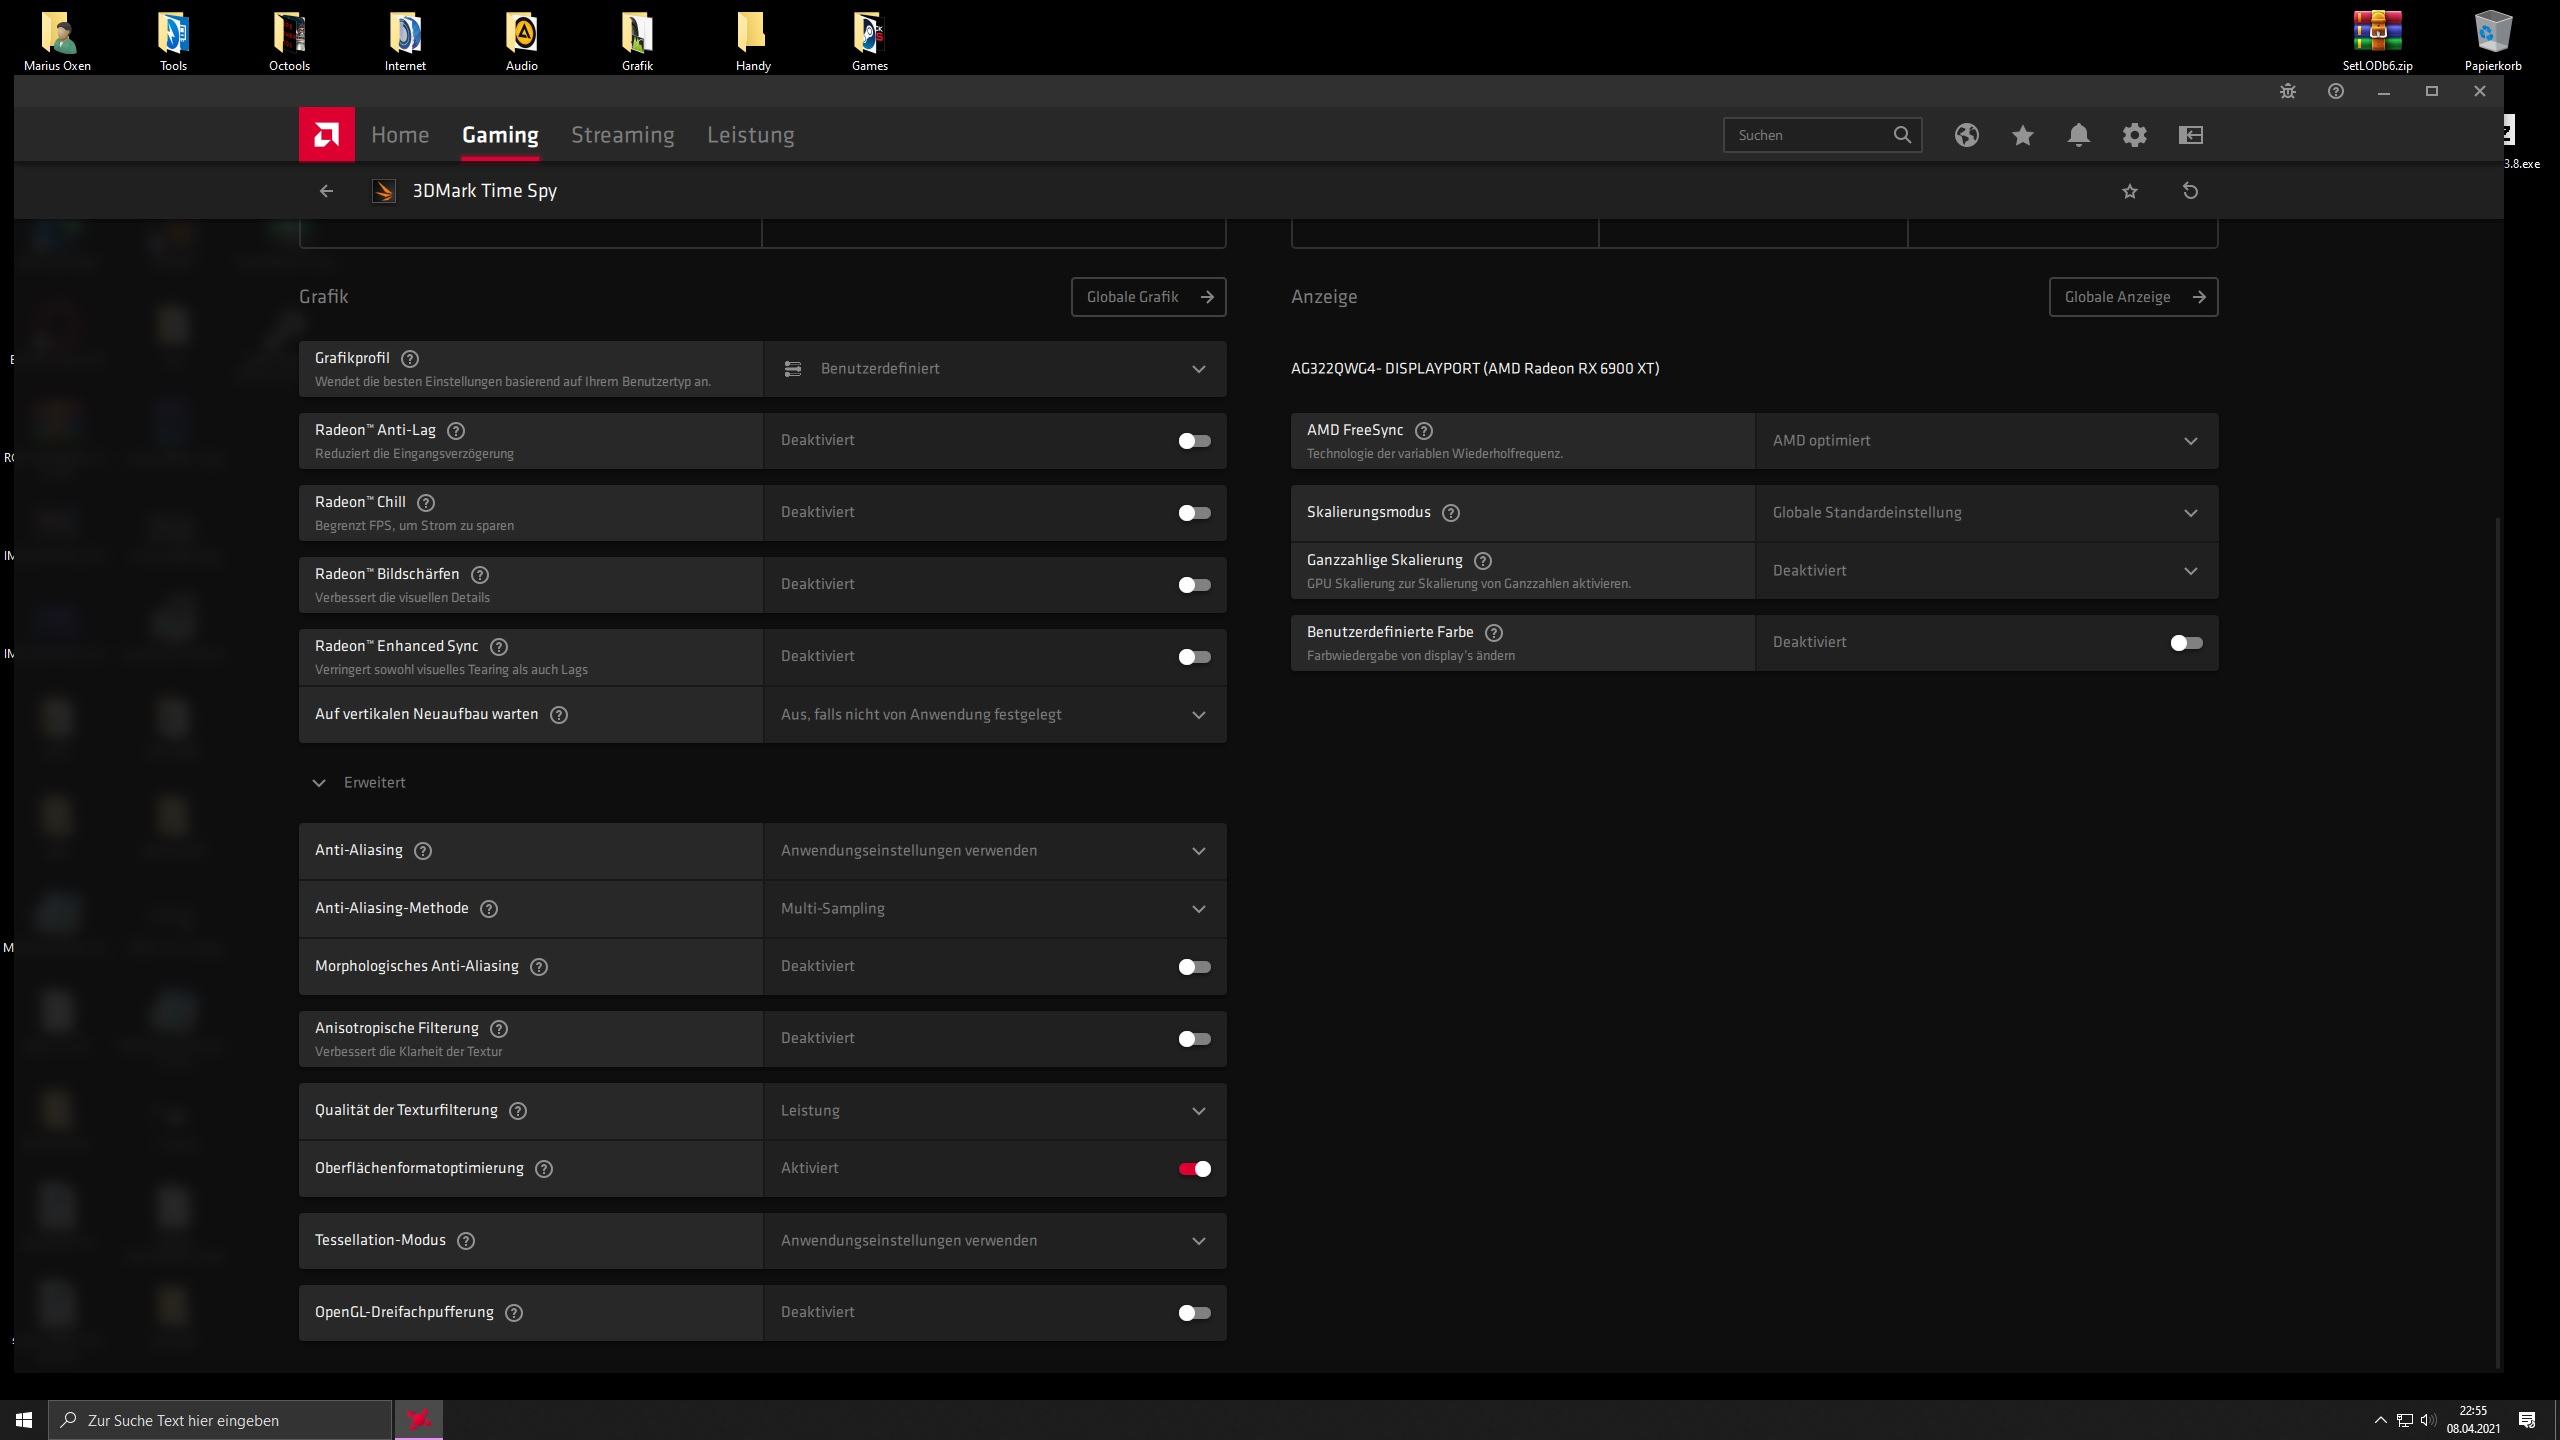2560x1440 pixels.
Task: Select the Gaming tab
Action: click(x=500, y=135)
